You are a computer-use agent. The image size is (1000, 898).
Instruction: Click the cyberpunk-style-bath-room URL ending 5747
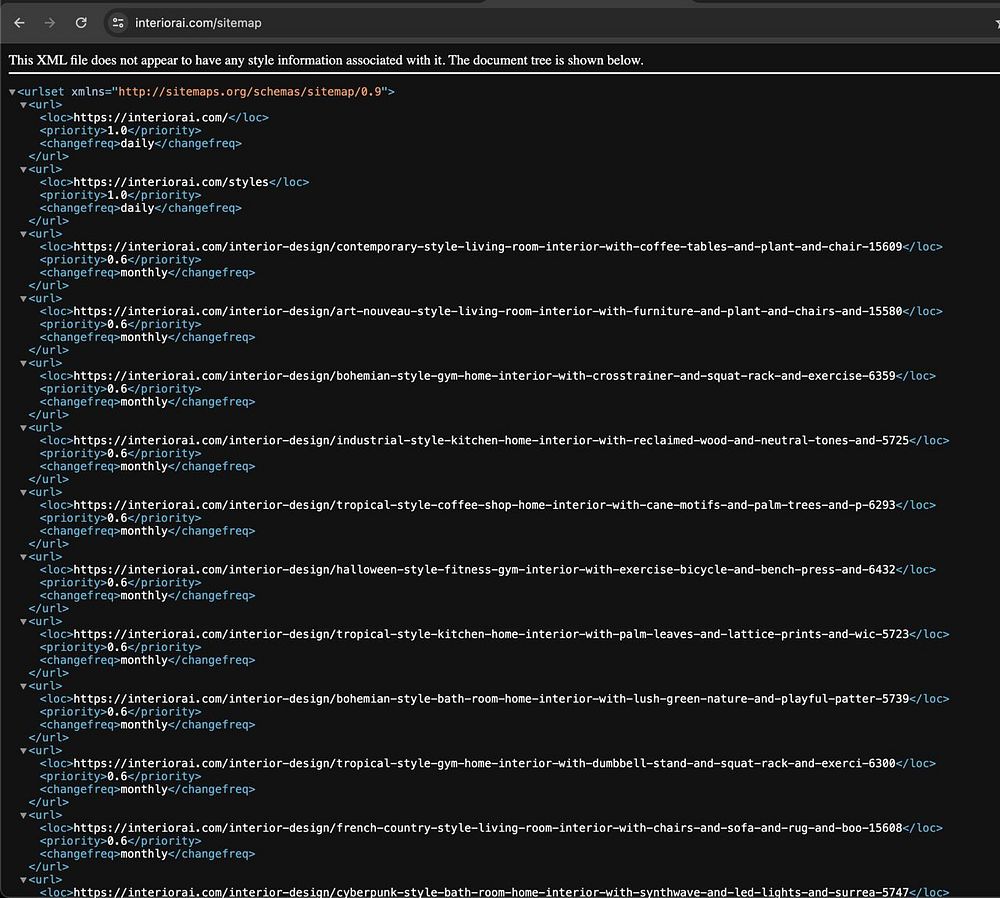[491, 892]
